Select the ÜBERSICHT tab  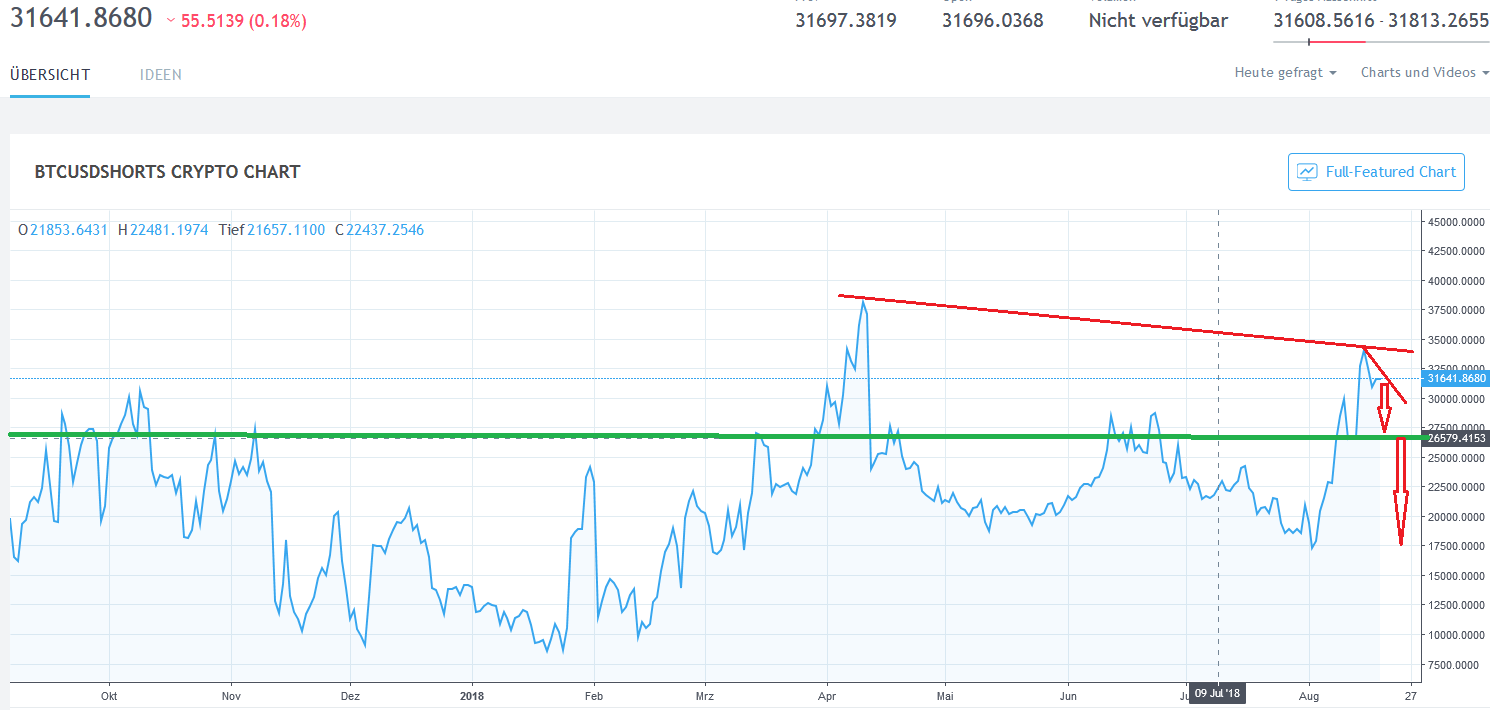[x=49, y=74]
